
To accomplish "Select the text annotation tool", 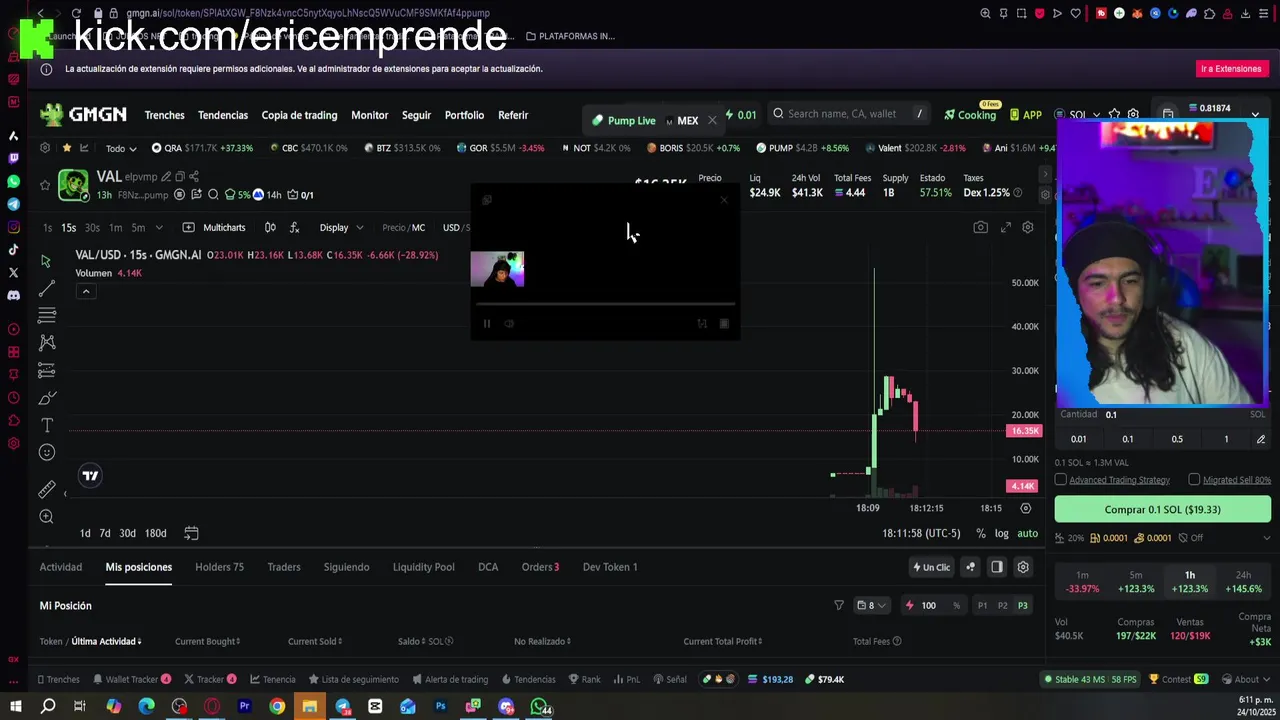I will 46,425.
